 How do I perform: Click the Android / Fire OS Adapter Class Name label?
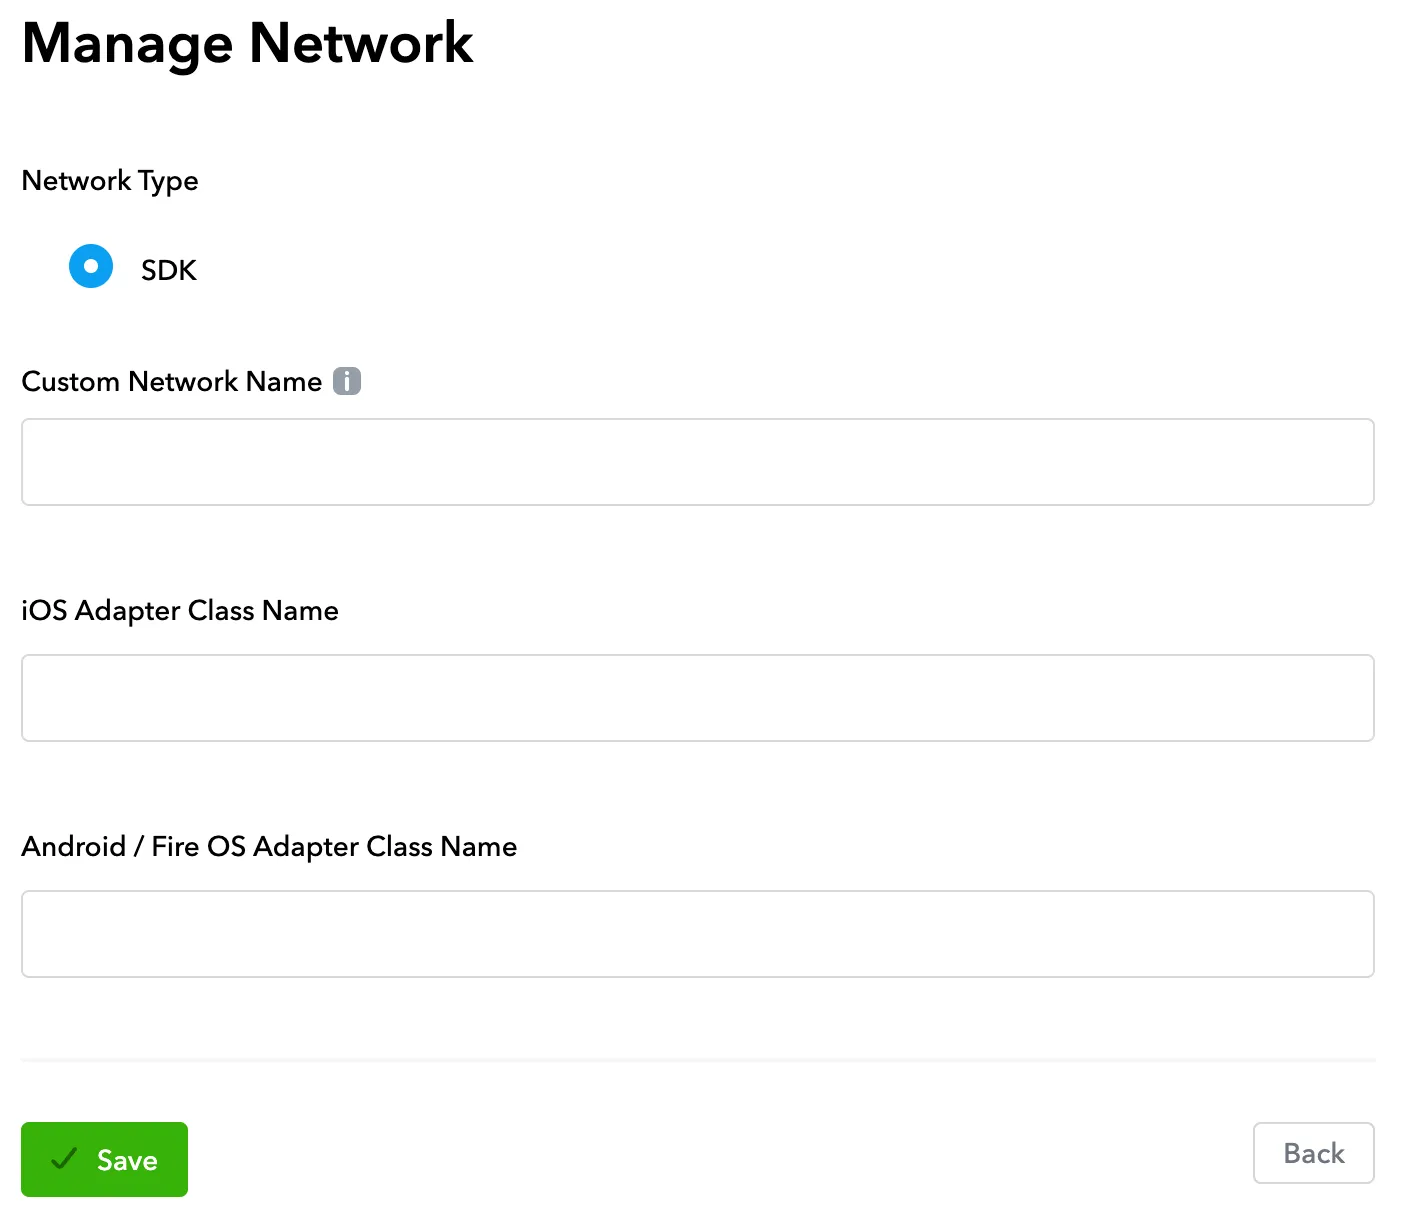(269, 846)
